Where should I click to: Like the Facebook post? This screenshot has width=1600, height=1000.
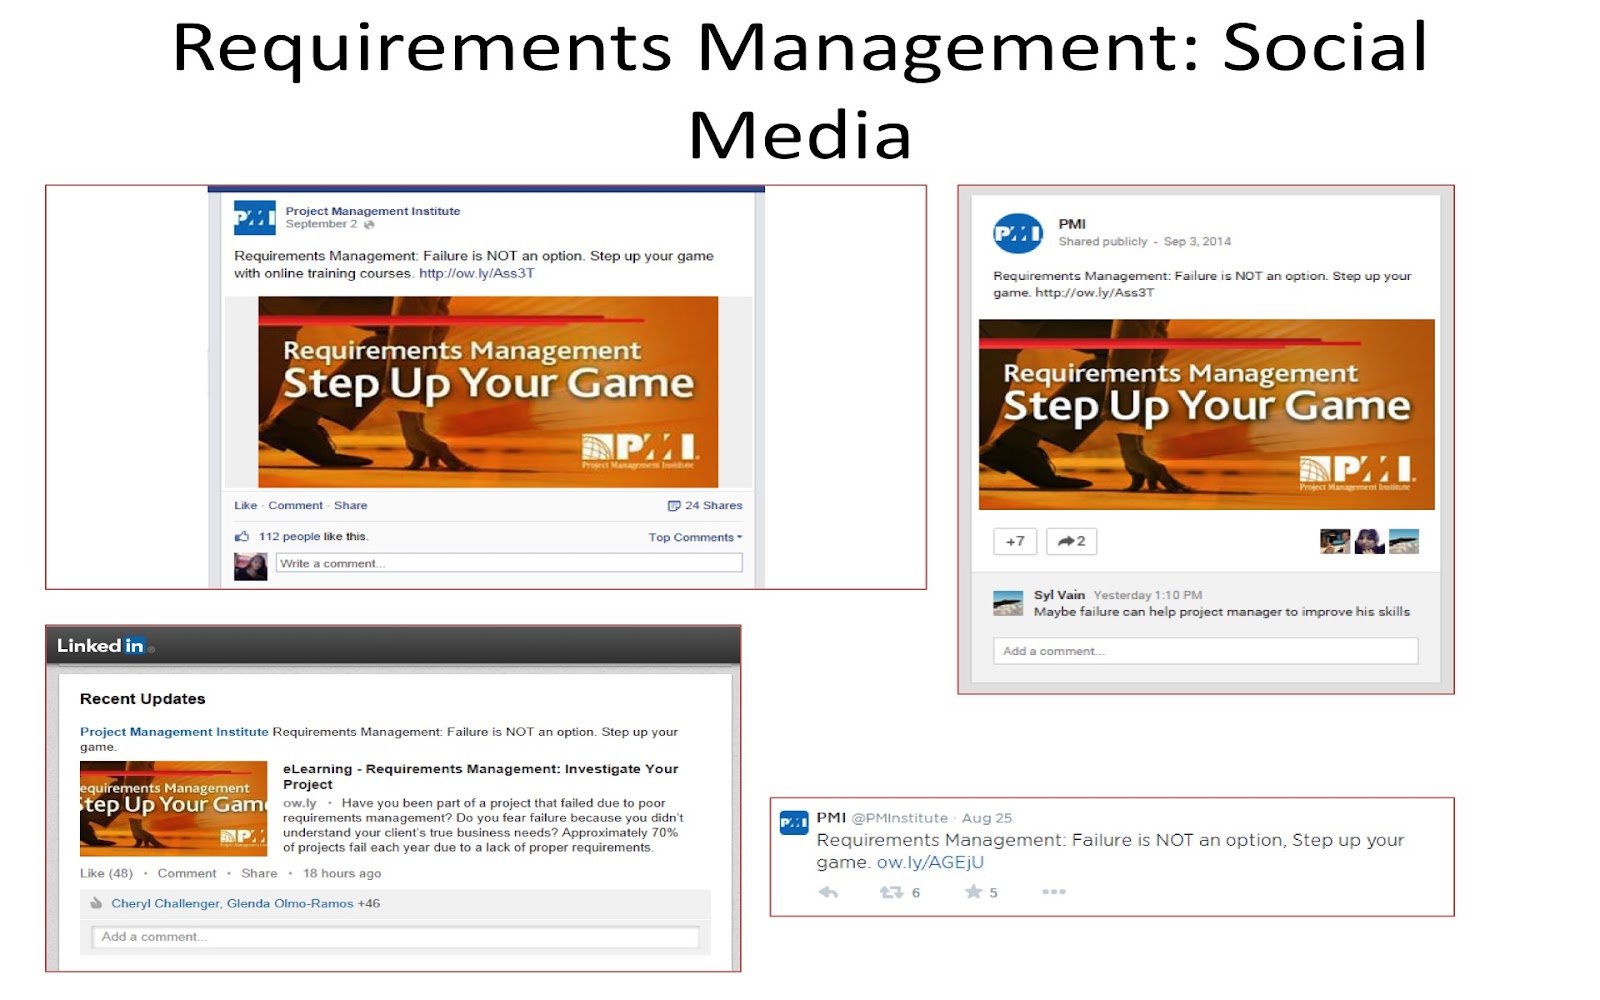245,506
